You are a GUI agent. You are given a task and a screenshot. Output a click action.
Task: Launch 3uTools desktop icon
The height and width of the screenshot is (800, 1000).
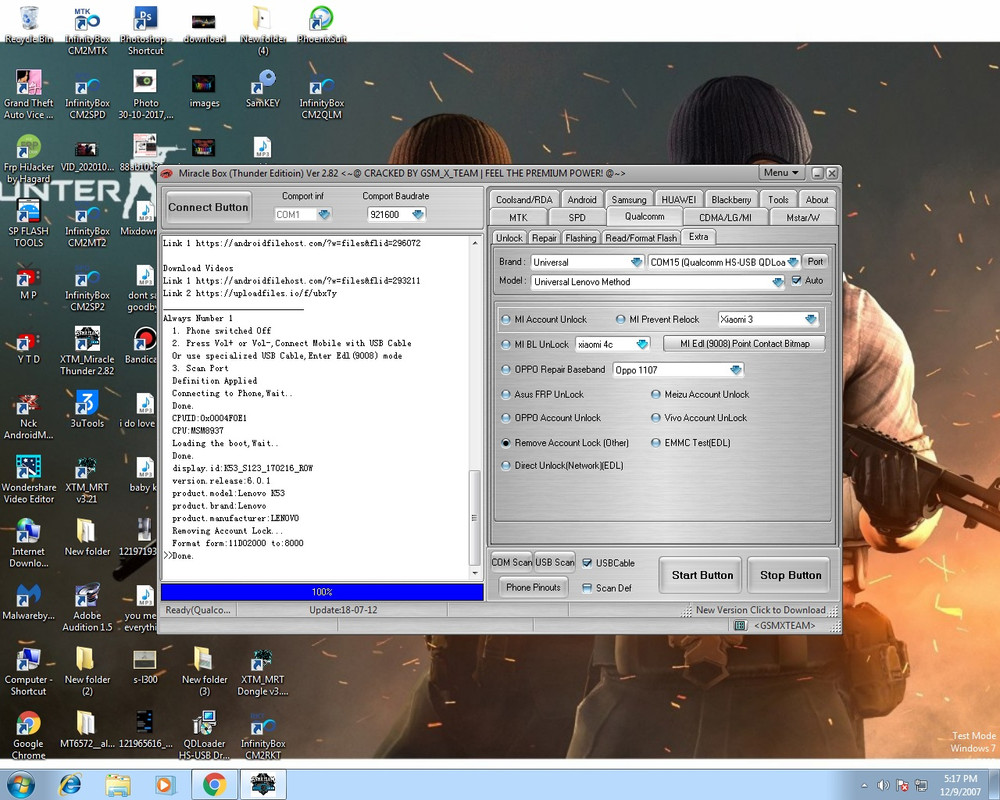[87, 410]
